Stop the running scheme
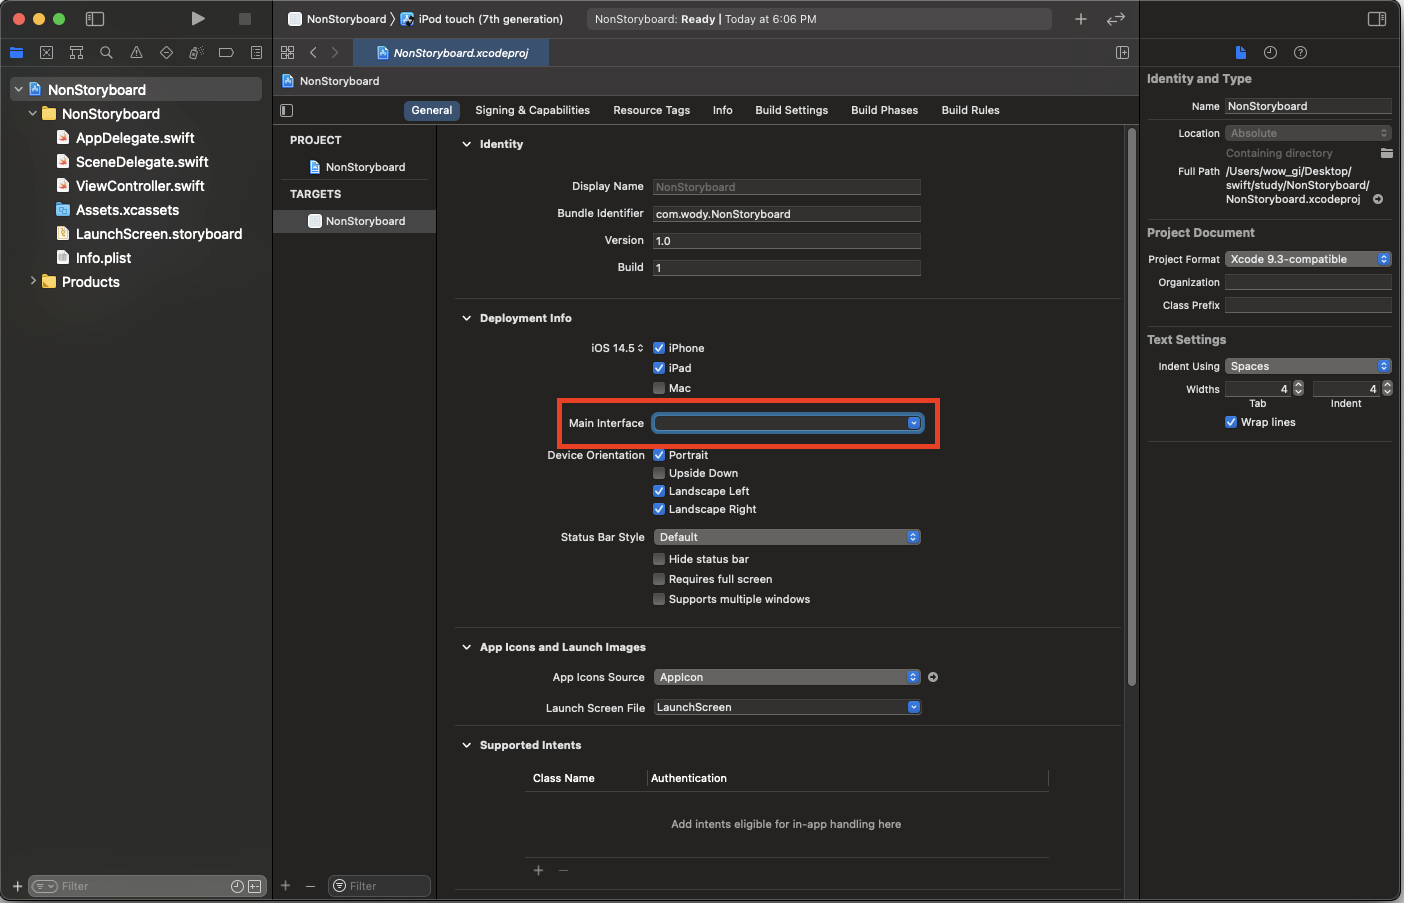The height and width of the screenshot is (903, 1404). (244, 19)
